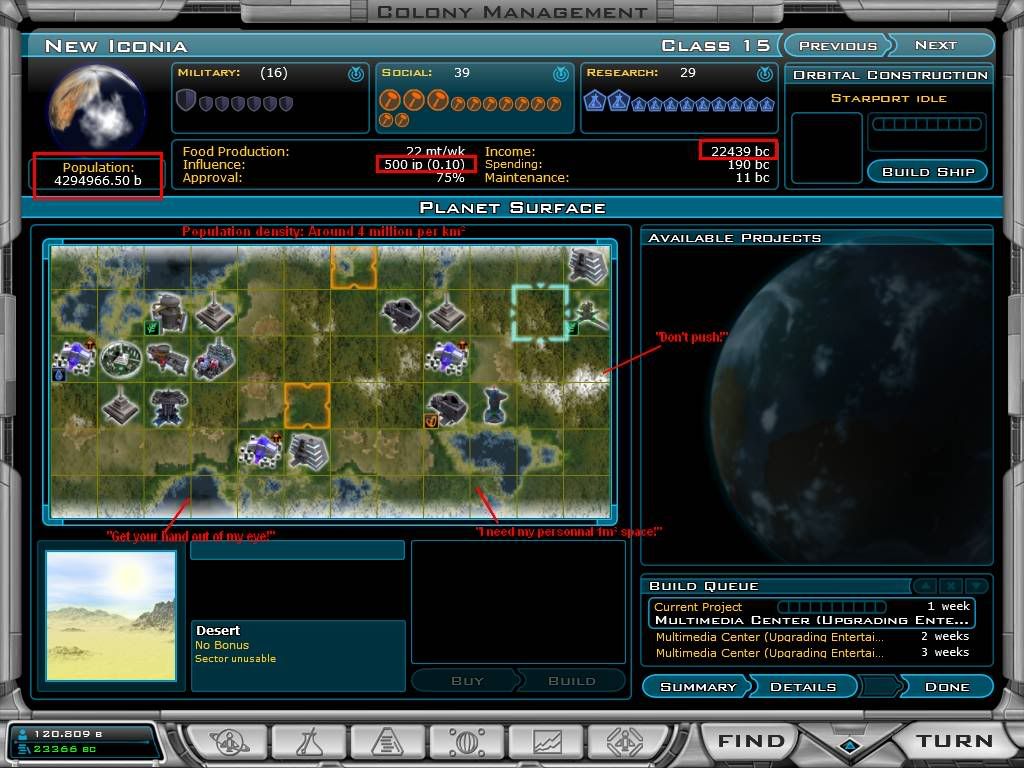Open the pyramid document icon in bottom bar

(388, 742)
